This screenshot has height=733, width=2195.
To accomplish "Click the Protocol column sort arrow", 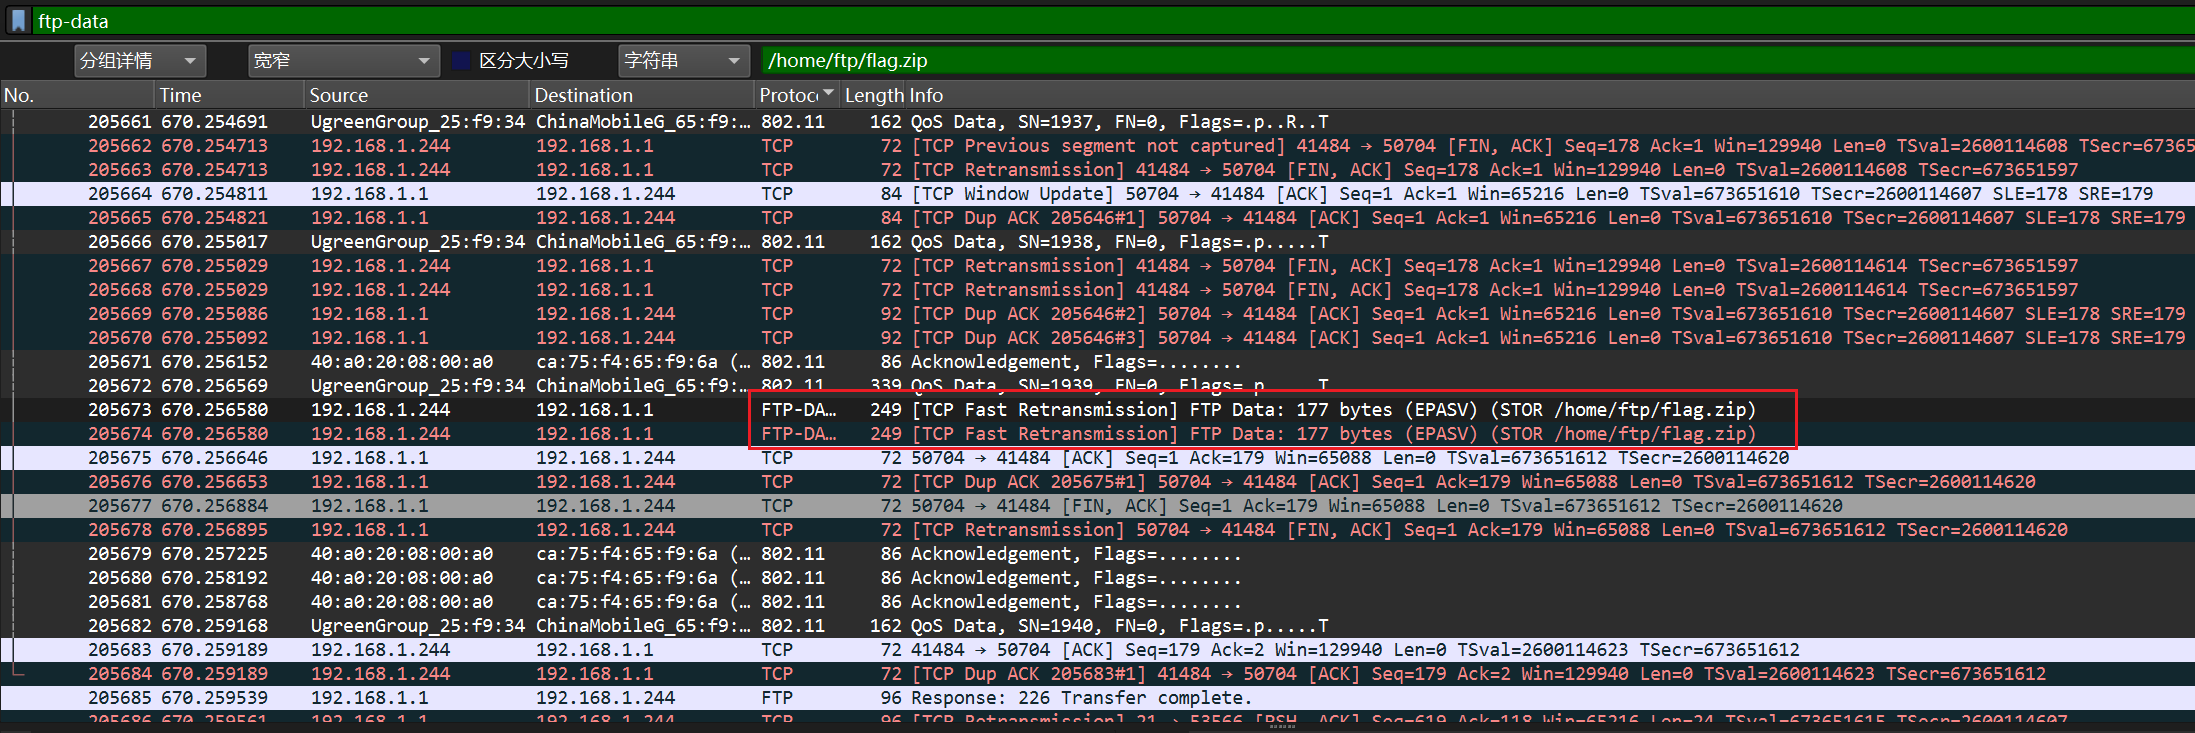I will pos(828,94).
